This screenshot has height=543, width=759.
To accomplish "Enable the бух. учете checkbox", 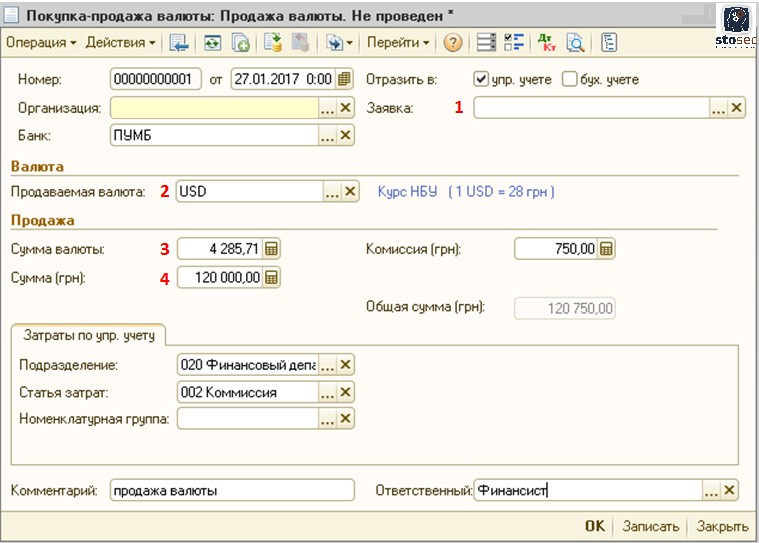I will point(570,80).
